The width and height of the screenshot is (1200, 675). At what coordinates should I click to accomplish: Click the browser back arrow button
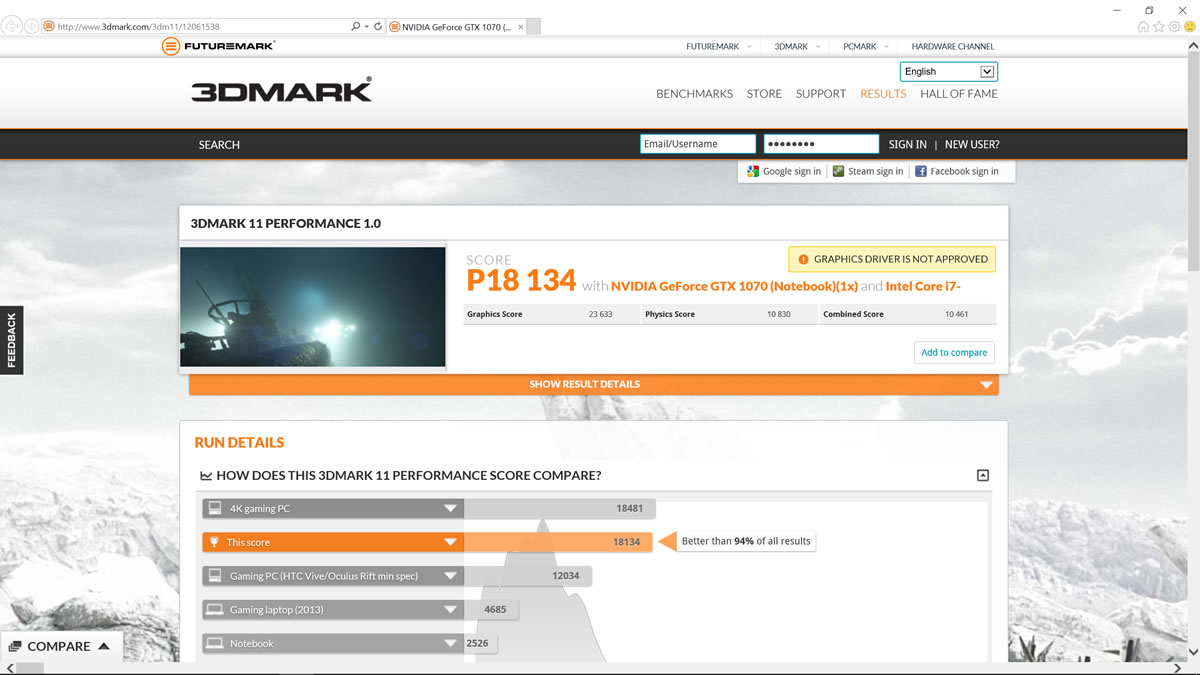pyautogui.click(x=12, y=26)
